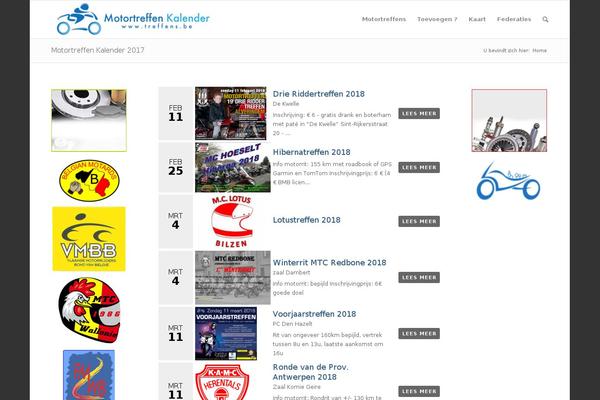Follow the Home breadcrumb link

pos(540,51)
